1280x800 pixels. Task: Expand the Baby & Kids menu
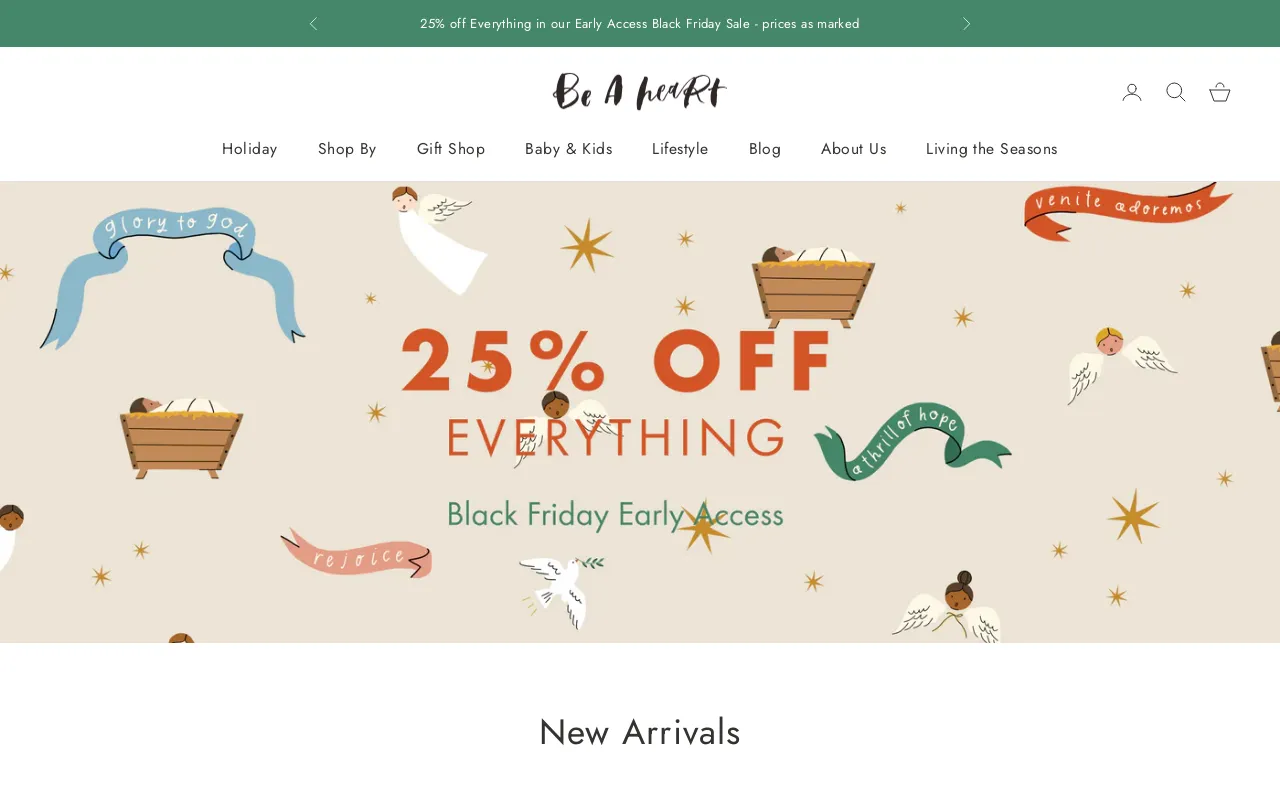[x=568, y=149]
